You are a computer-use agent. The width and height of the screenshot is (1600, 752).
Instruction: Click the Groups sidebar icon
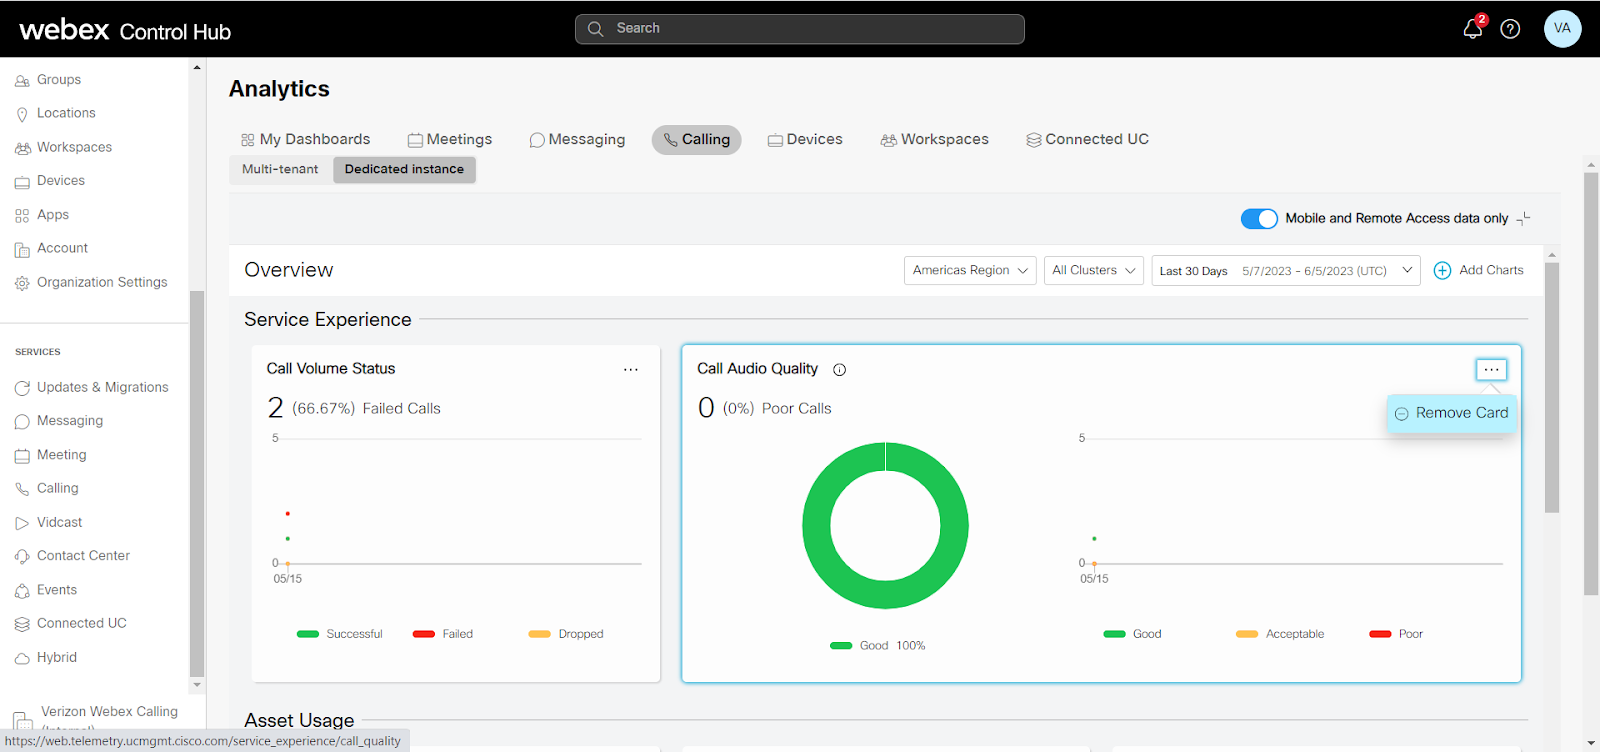point(22,81)
